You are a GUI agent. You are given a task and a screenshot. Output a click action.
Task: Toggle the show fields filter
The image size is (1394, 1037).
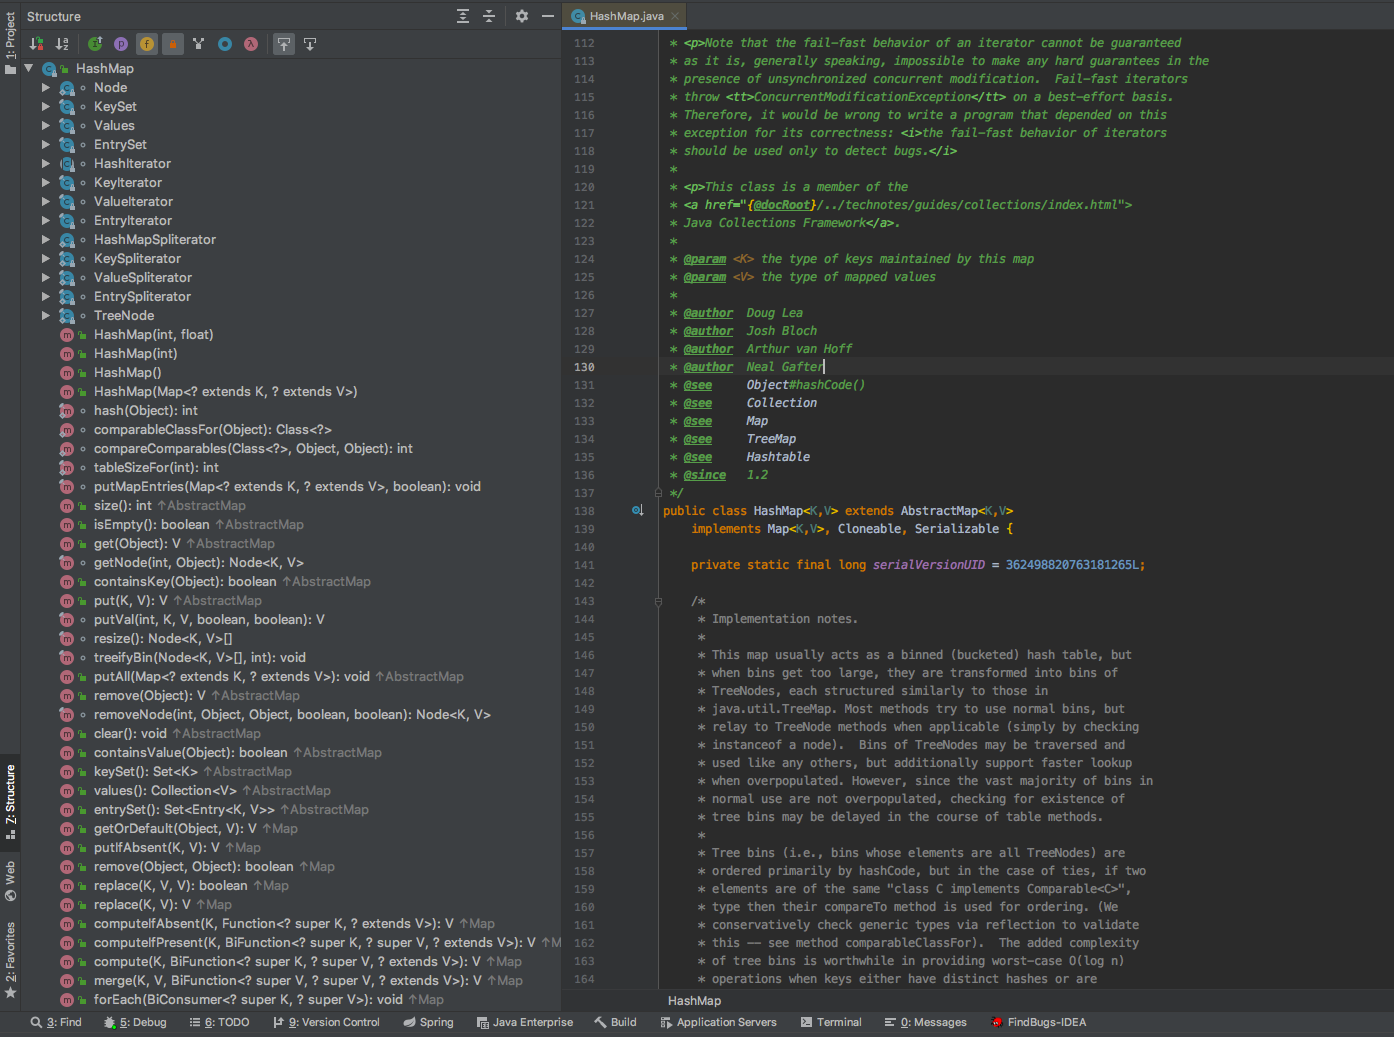coord(147,43)
